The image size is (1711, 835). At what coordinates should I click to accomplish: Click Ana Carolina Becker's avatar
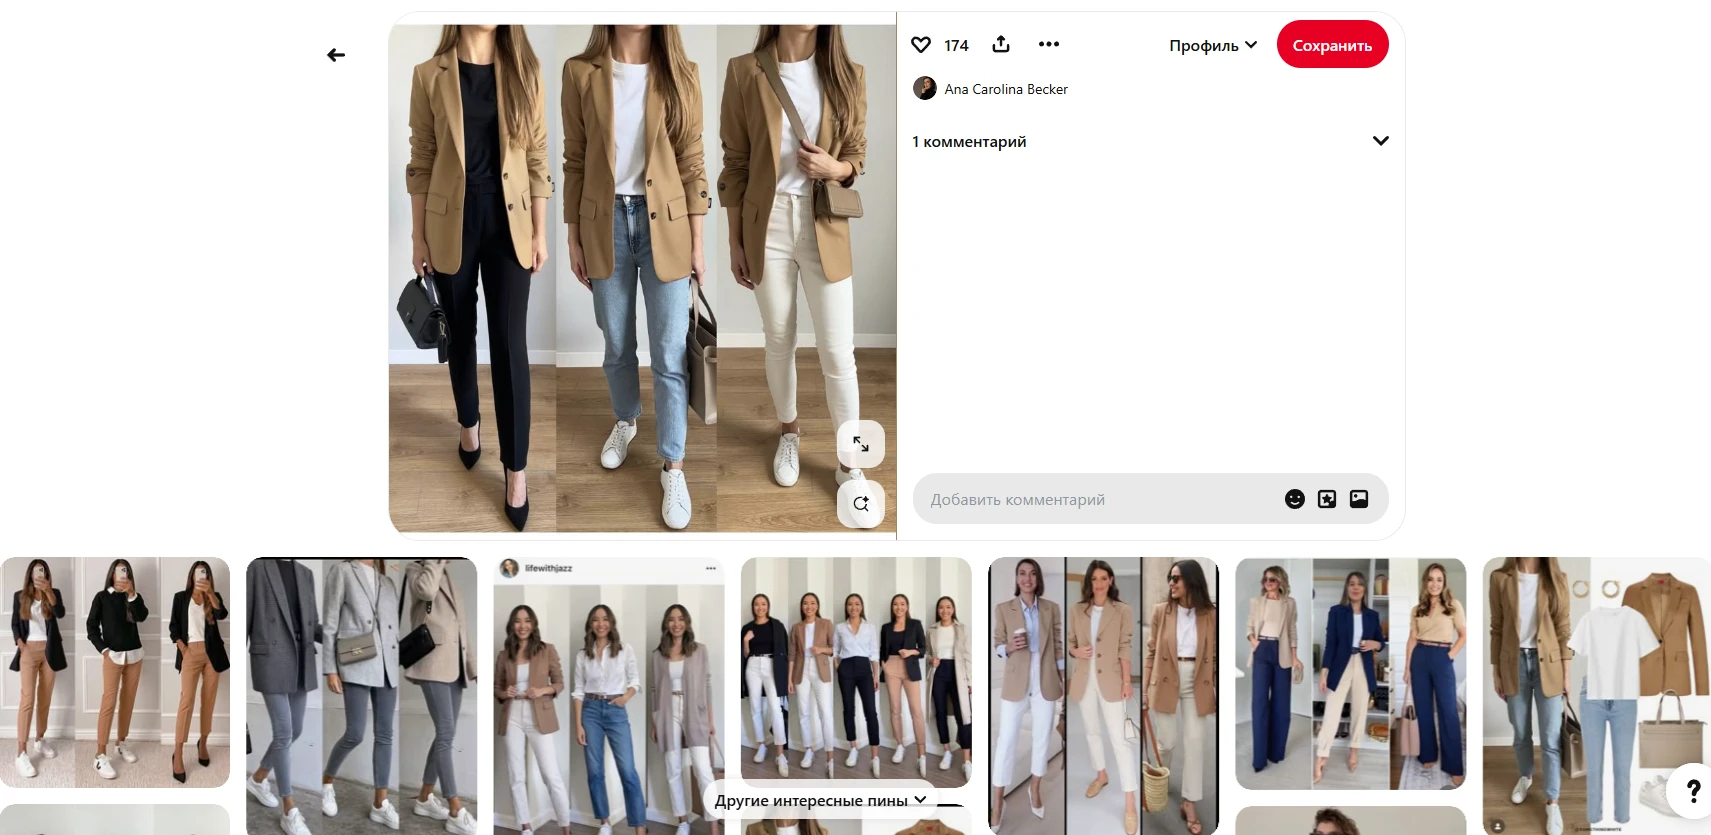[925, 88]
